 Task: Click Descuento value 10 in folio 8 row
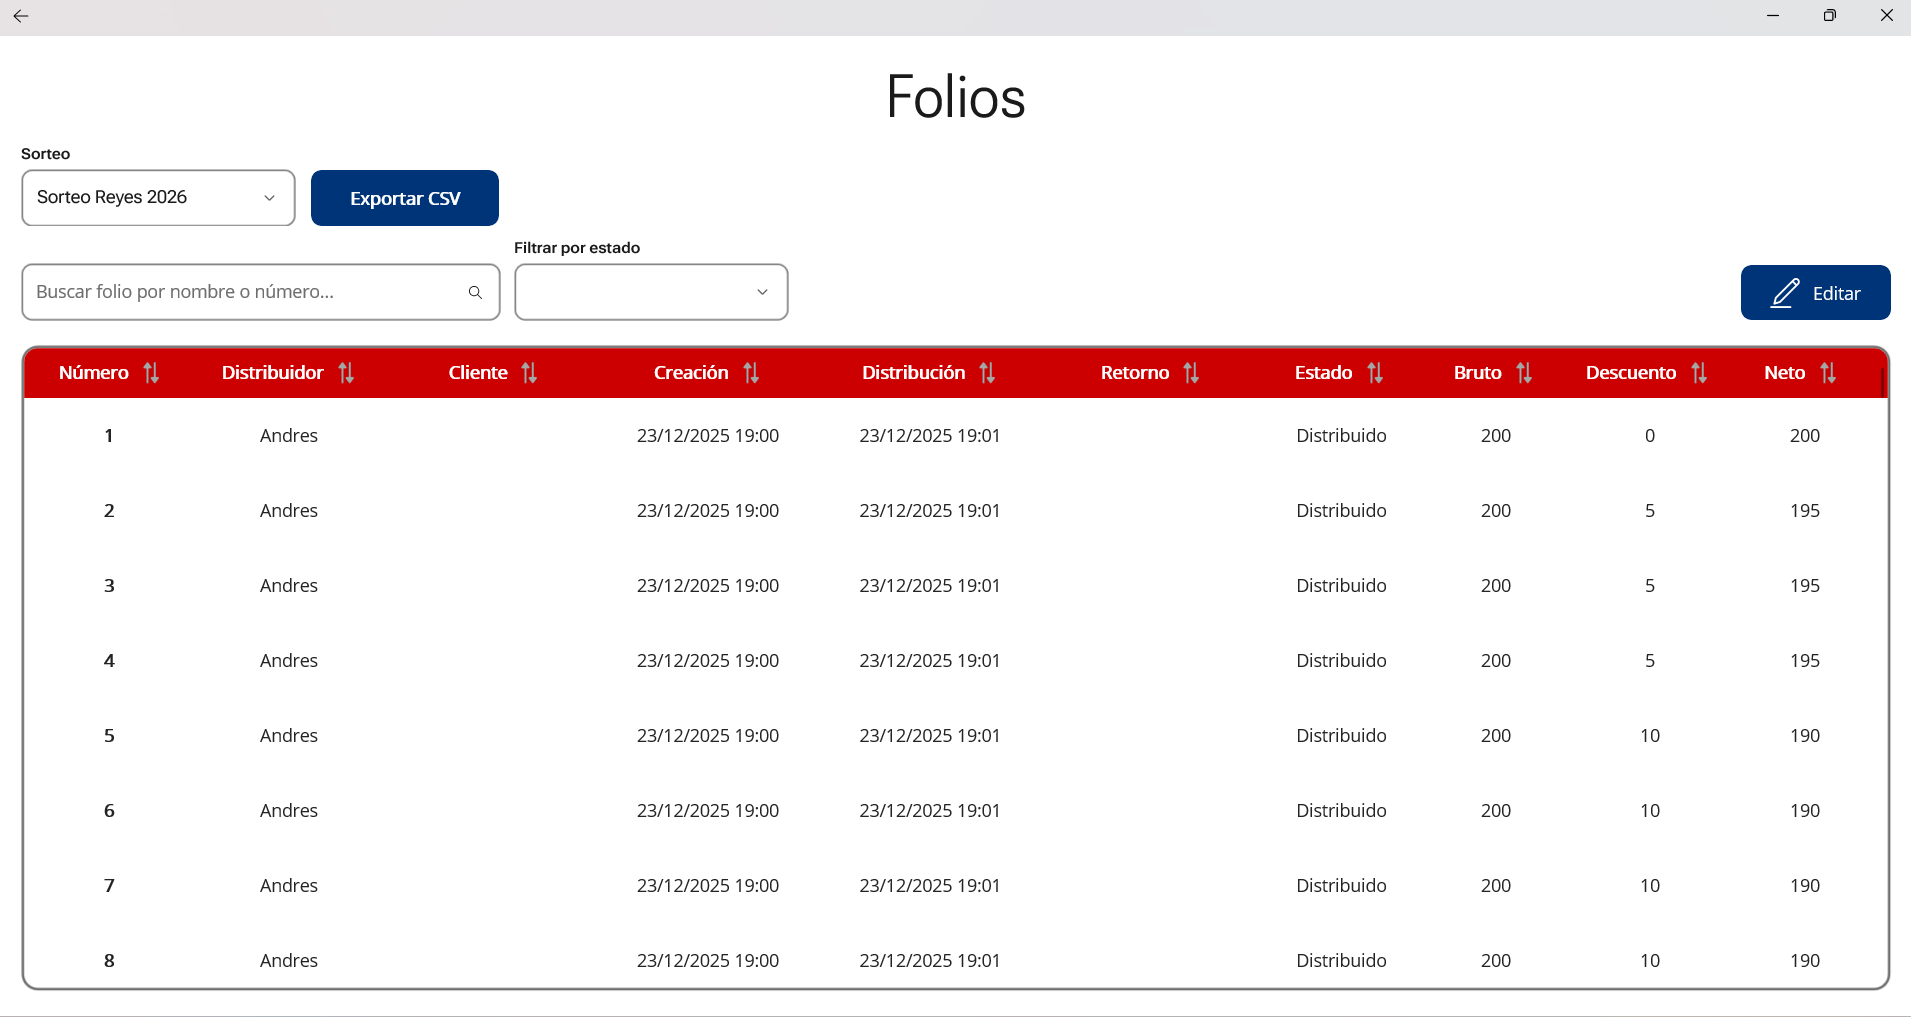(1650, 961)
